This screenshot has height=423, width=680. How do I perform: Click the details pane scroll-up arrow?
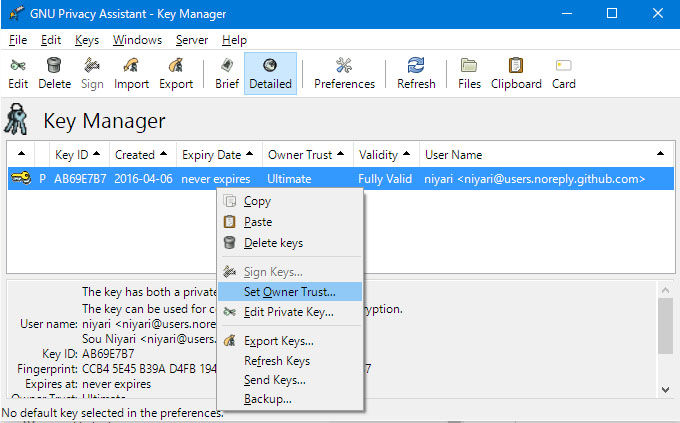[x=665, y=289]
